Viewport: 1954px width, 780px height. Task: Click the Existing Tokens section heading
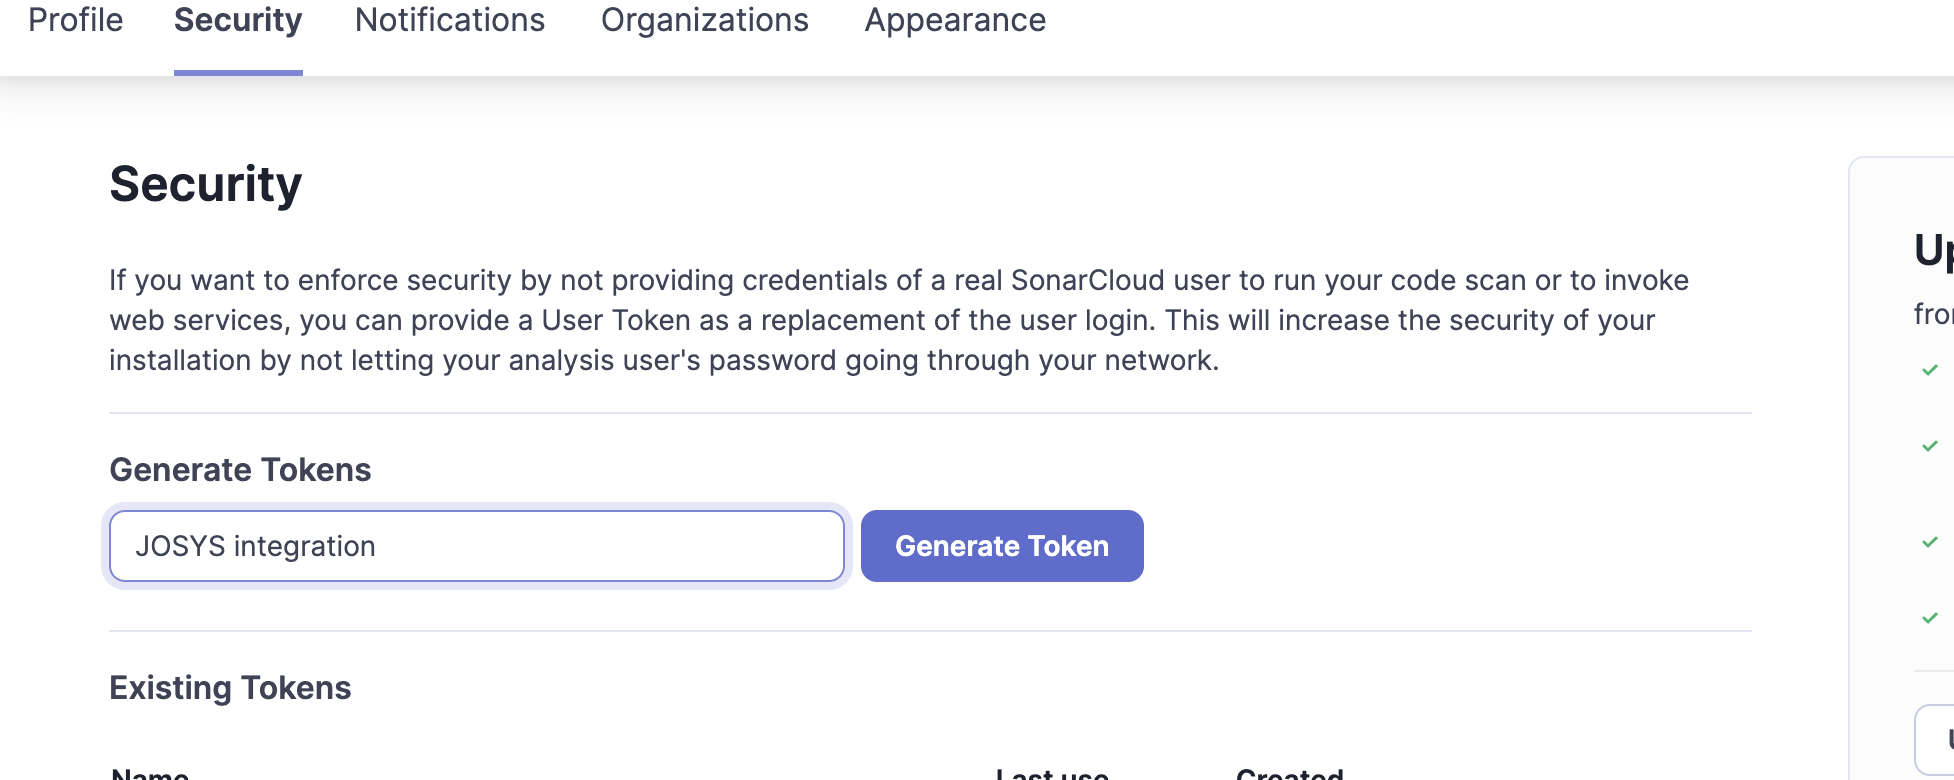pos(230,688)
